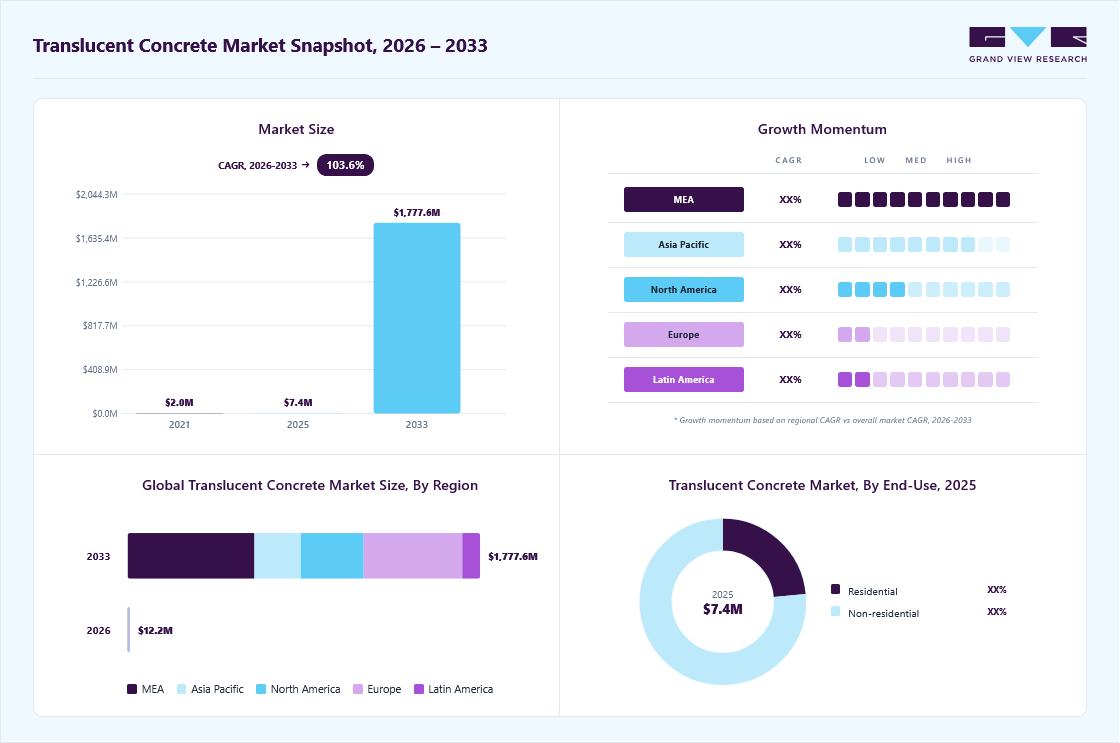Click the Residential legend swatch
1120x743 pixels.
coord(836,589)
